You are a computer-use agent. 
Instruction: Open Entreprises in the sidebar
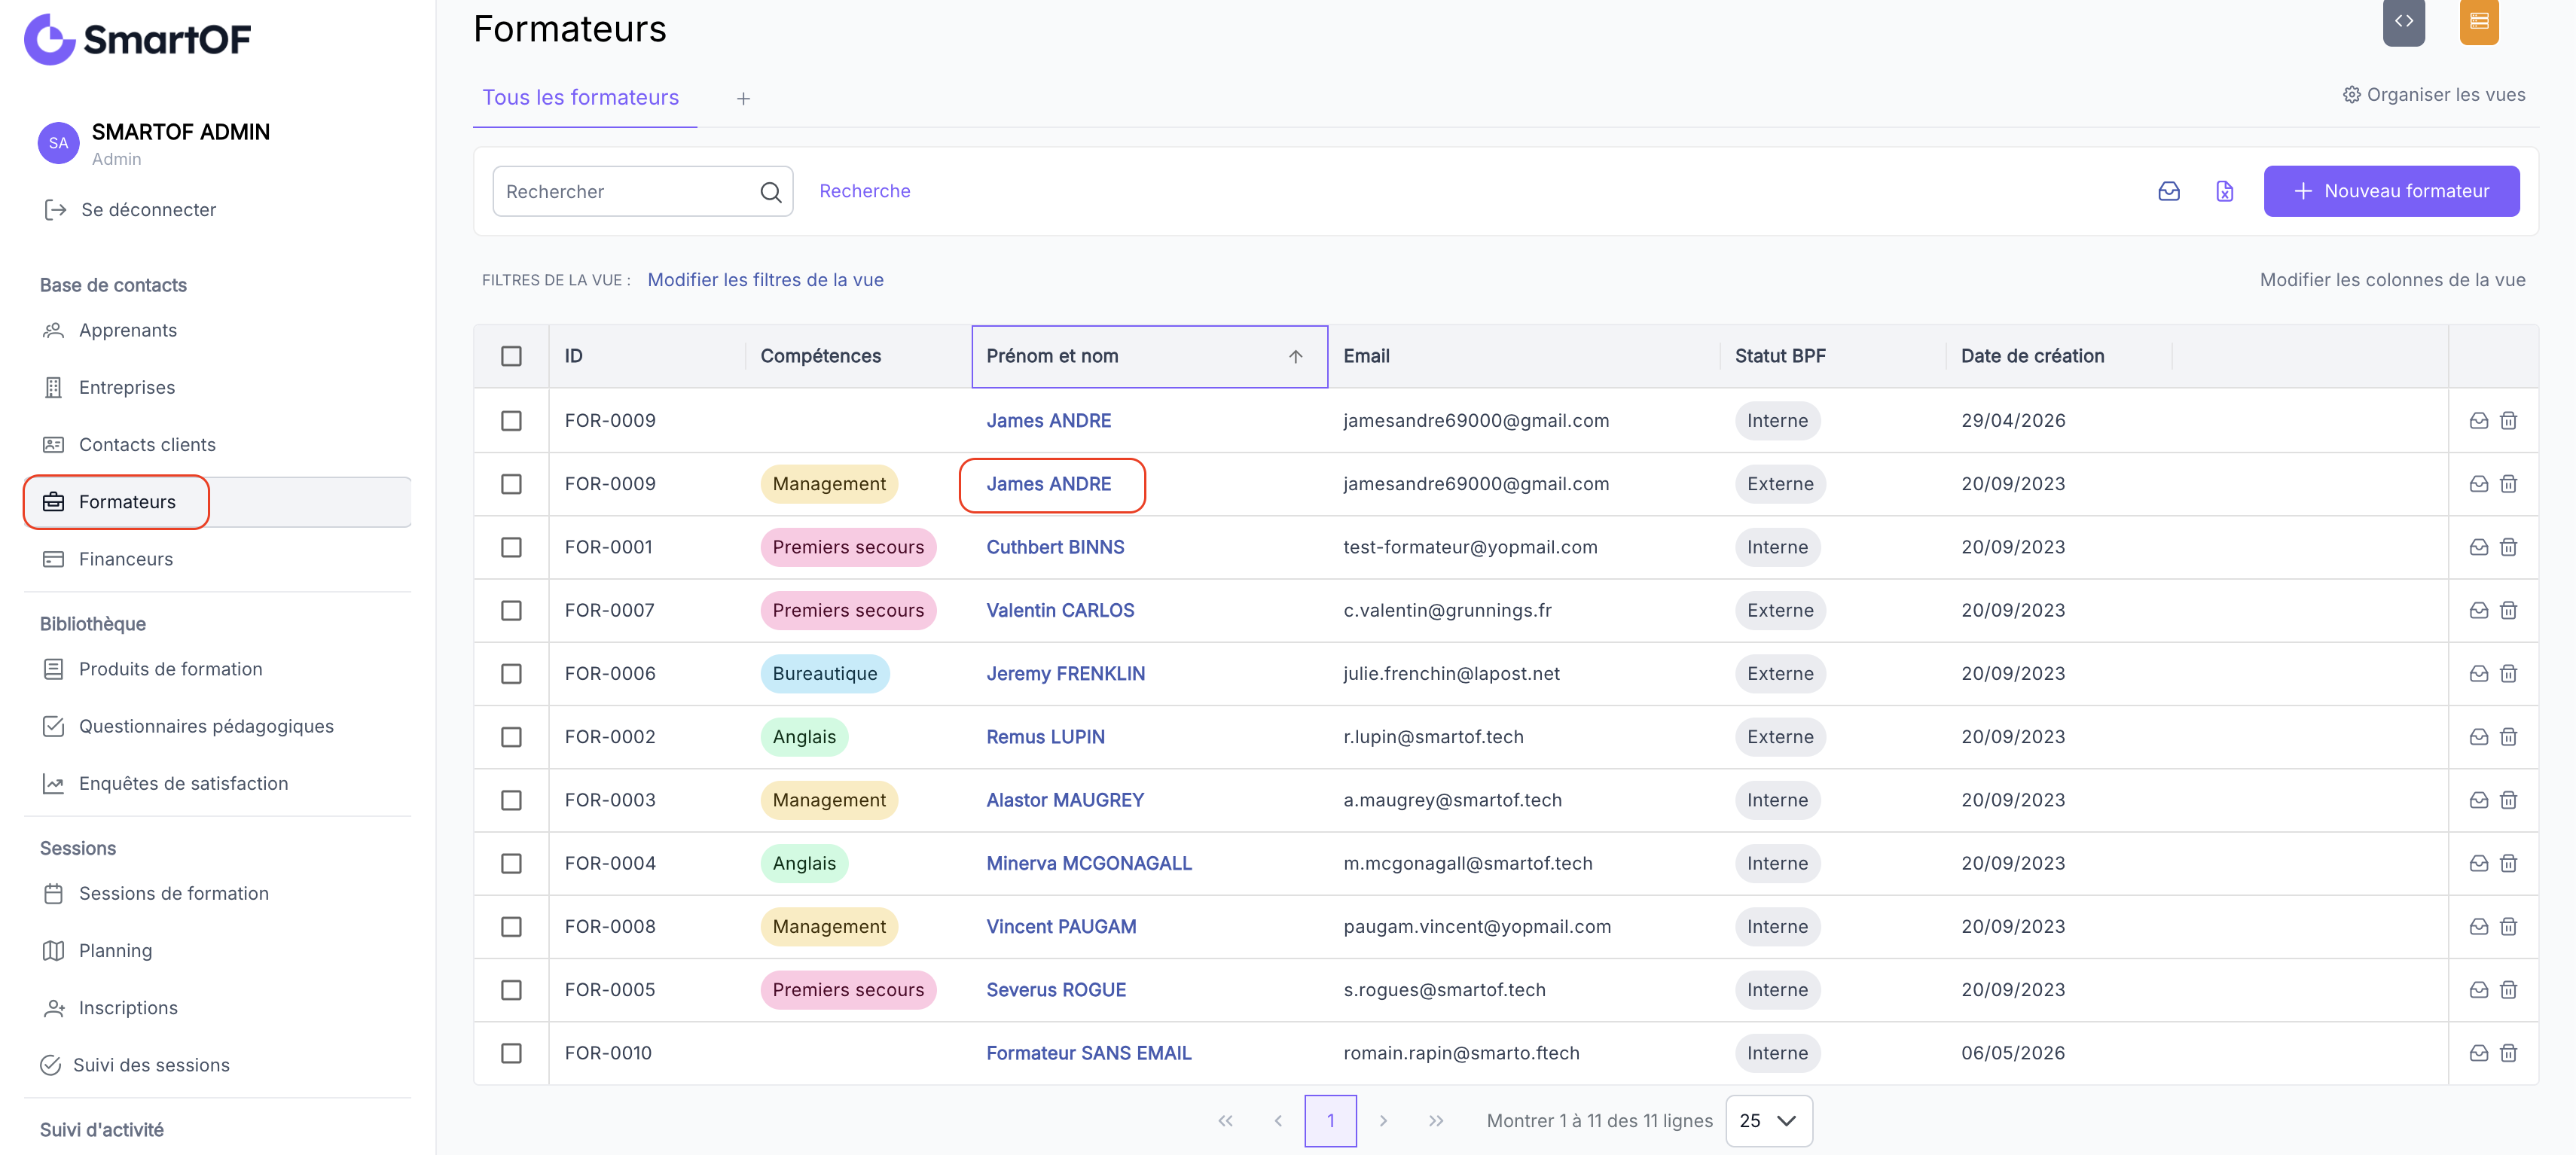126,387
